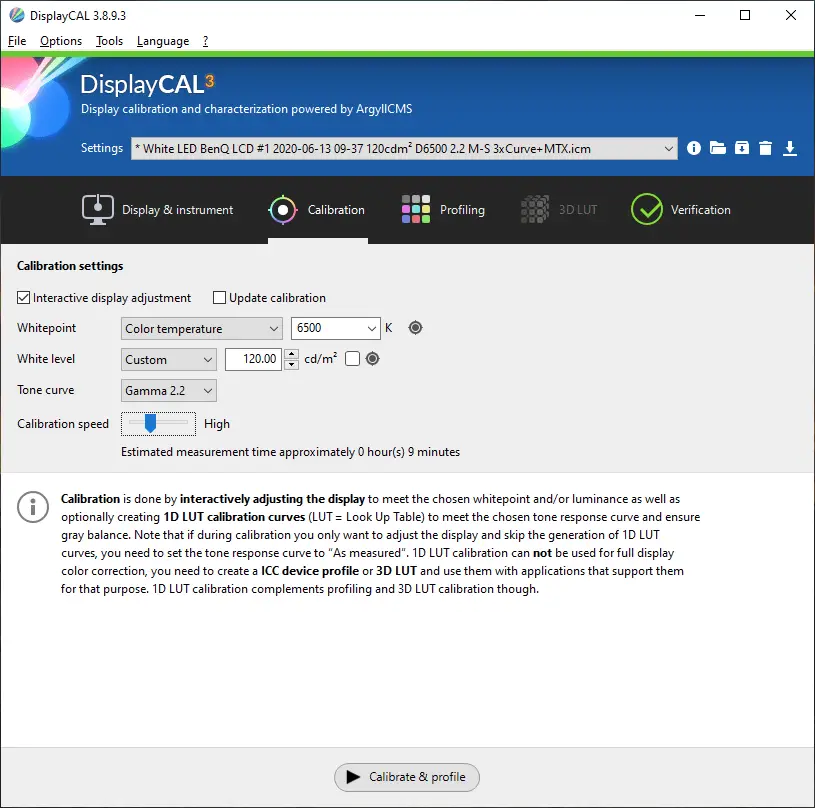
Task: Decrease white level with down spinner arrow
Action: point(292,365)
